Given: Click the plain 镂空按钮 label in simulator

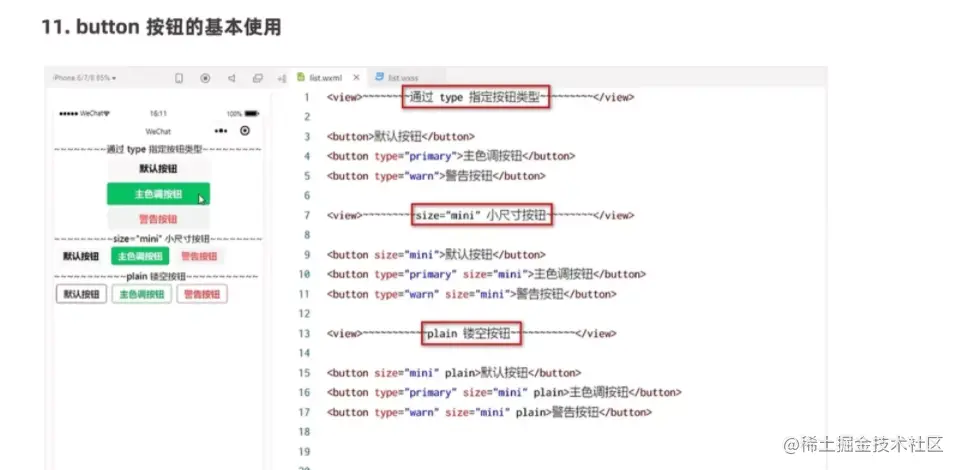Looking at the screenshot, I should pyautogui.click(x=156, y=277).
